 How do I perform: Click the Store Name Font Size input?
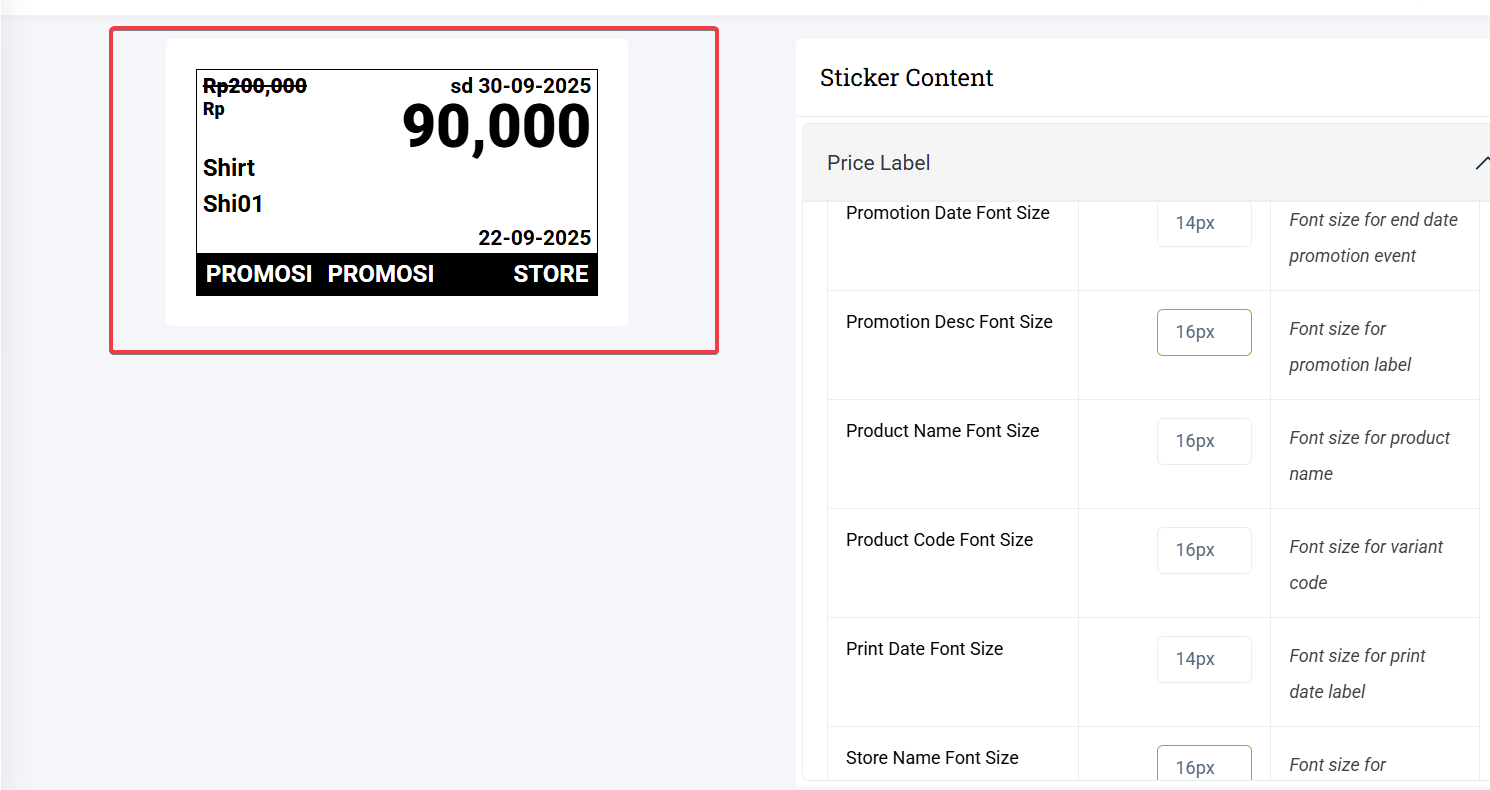click(1204, 766)
